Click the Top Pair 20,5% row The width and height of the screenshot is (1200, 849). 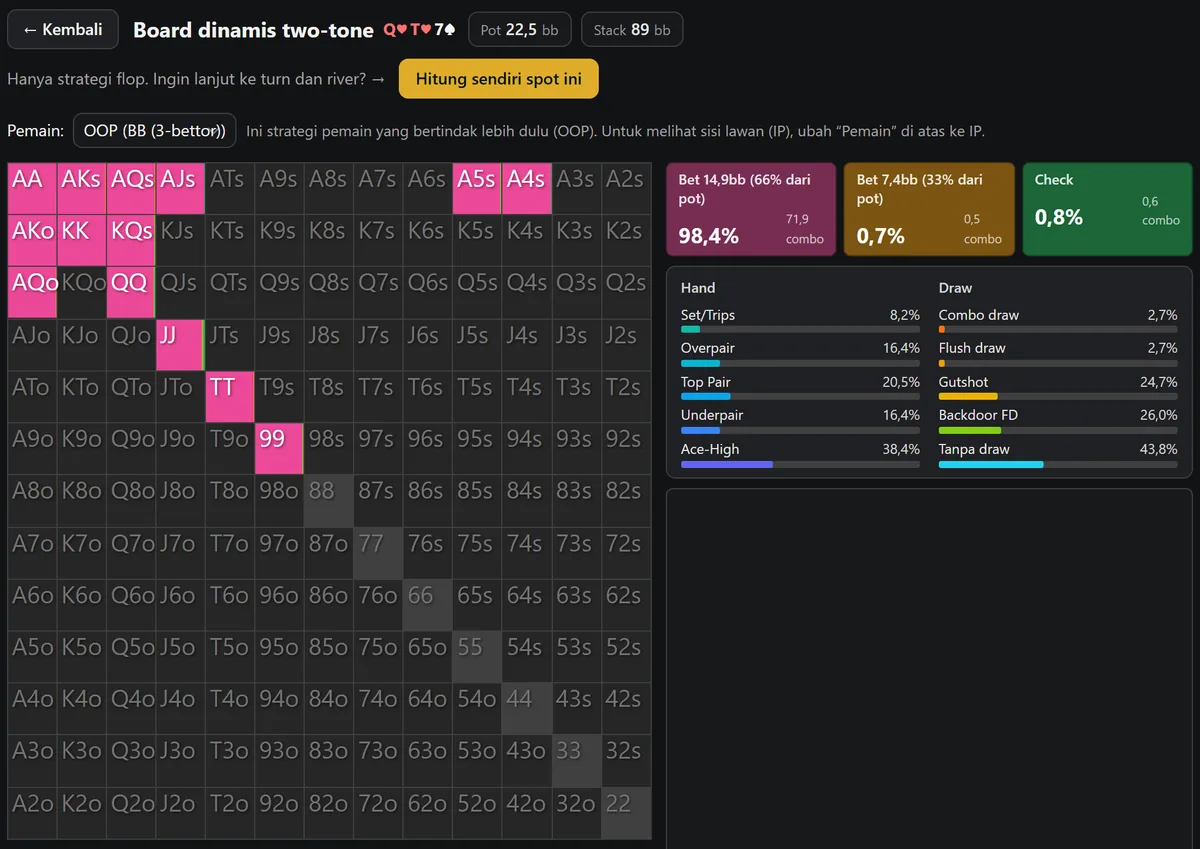point(800,388)
